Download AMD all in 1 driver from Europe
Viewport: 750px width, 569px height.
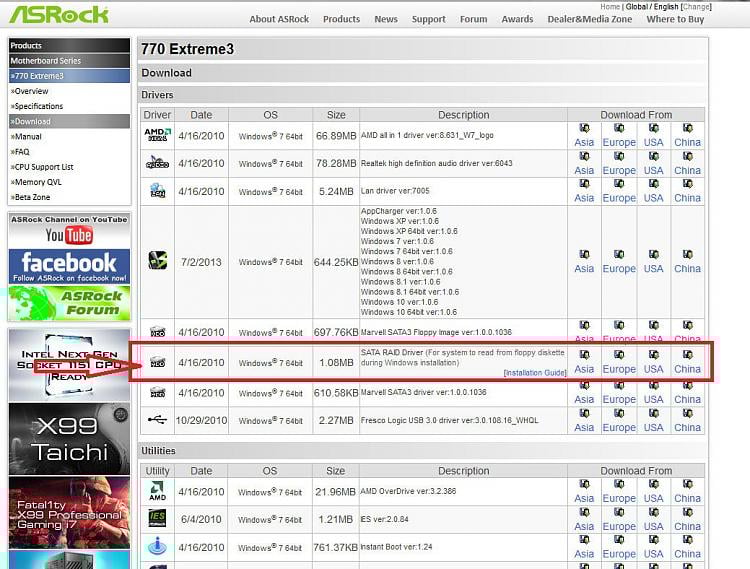[619, 142]
